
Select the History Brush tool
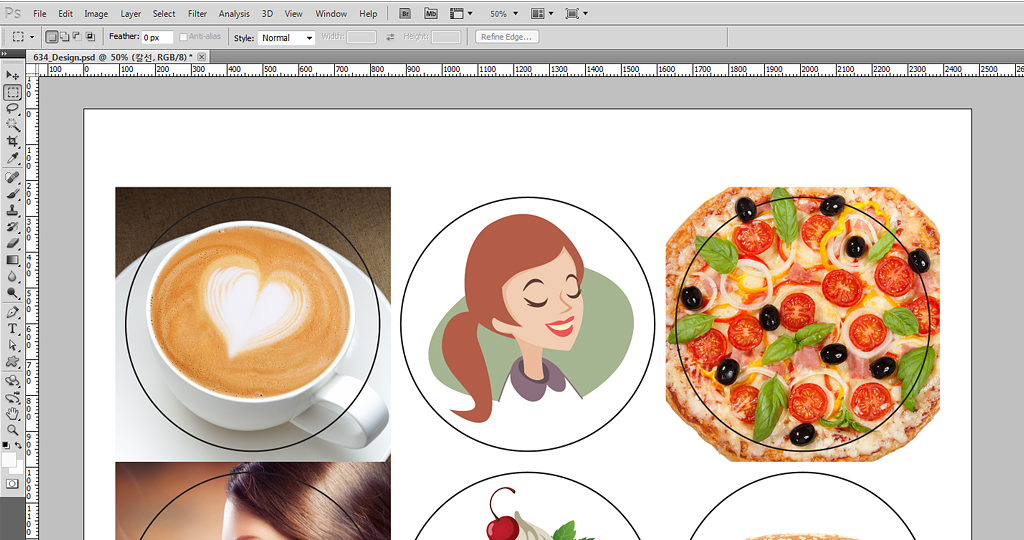(12, 227)
